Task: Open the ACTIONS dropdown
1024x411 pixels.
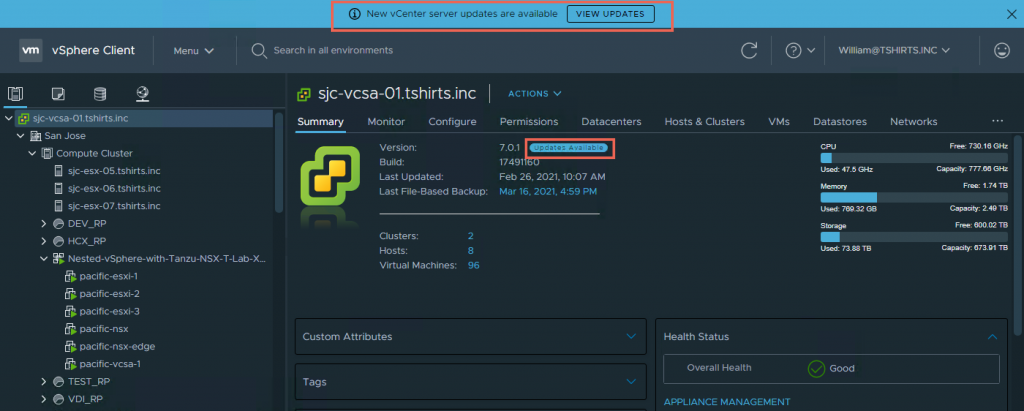Action: click(x=535, y=94)
